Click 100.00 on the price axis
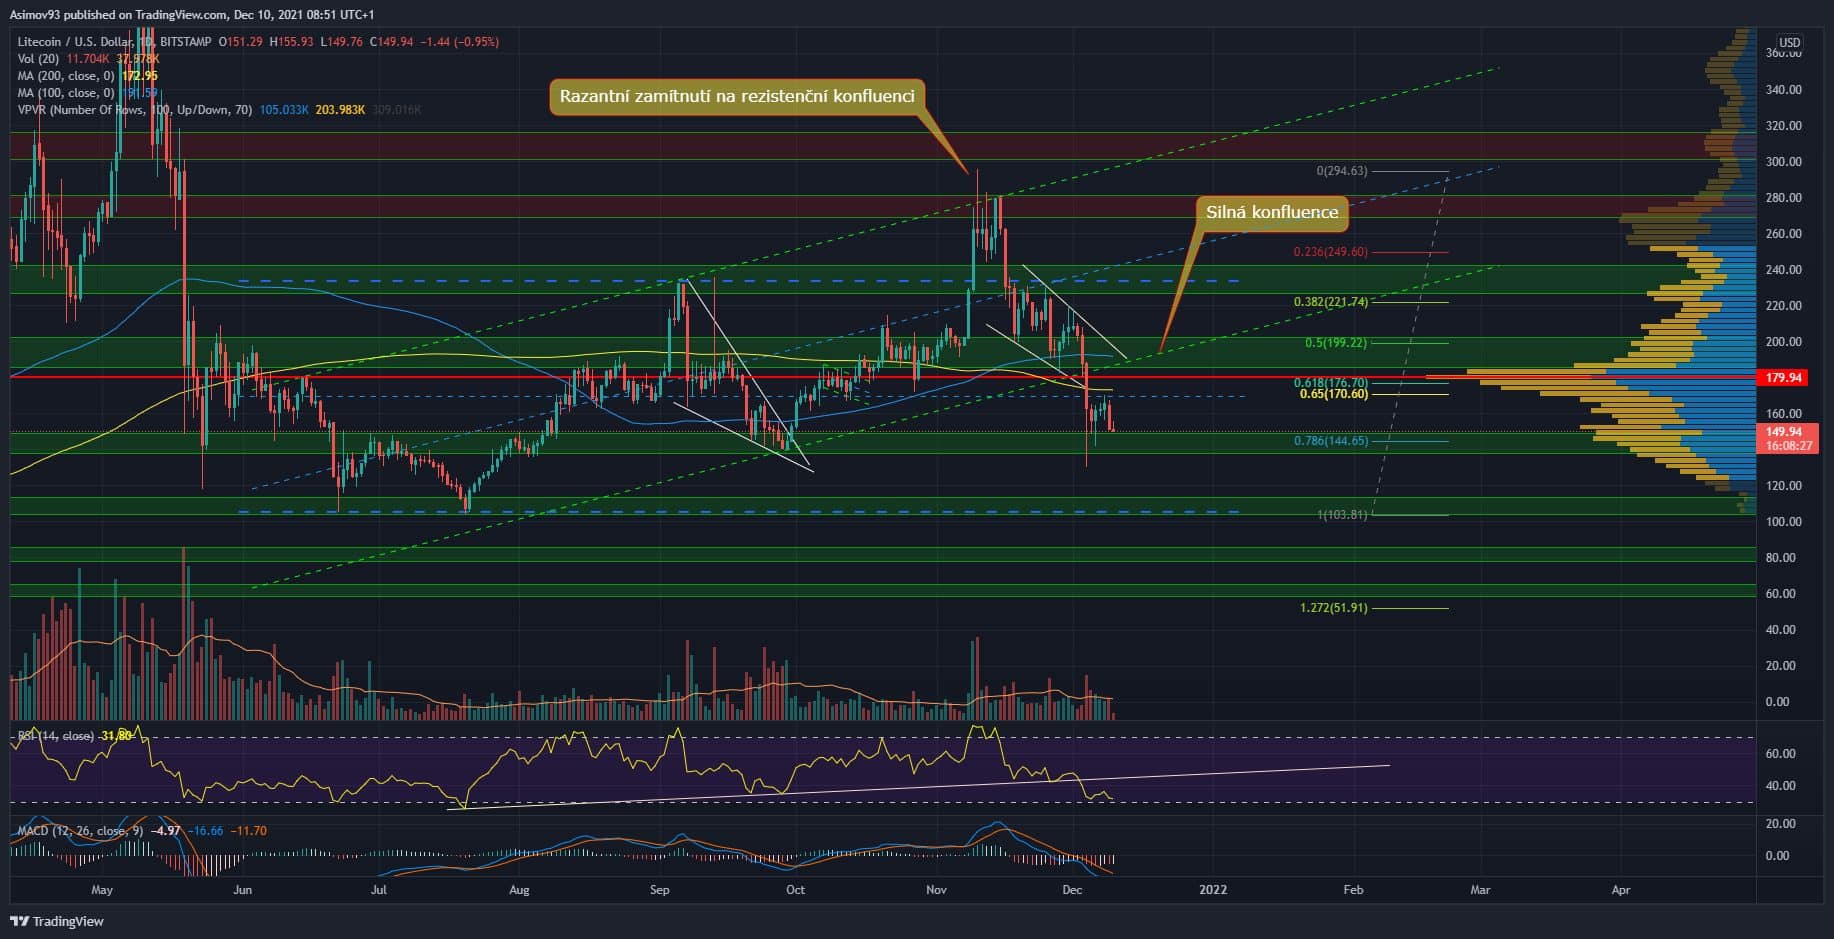 (x=1784, y=522)
